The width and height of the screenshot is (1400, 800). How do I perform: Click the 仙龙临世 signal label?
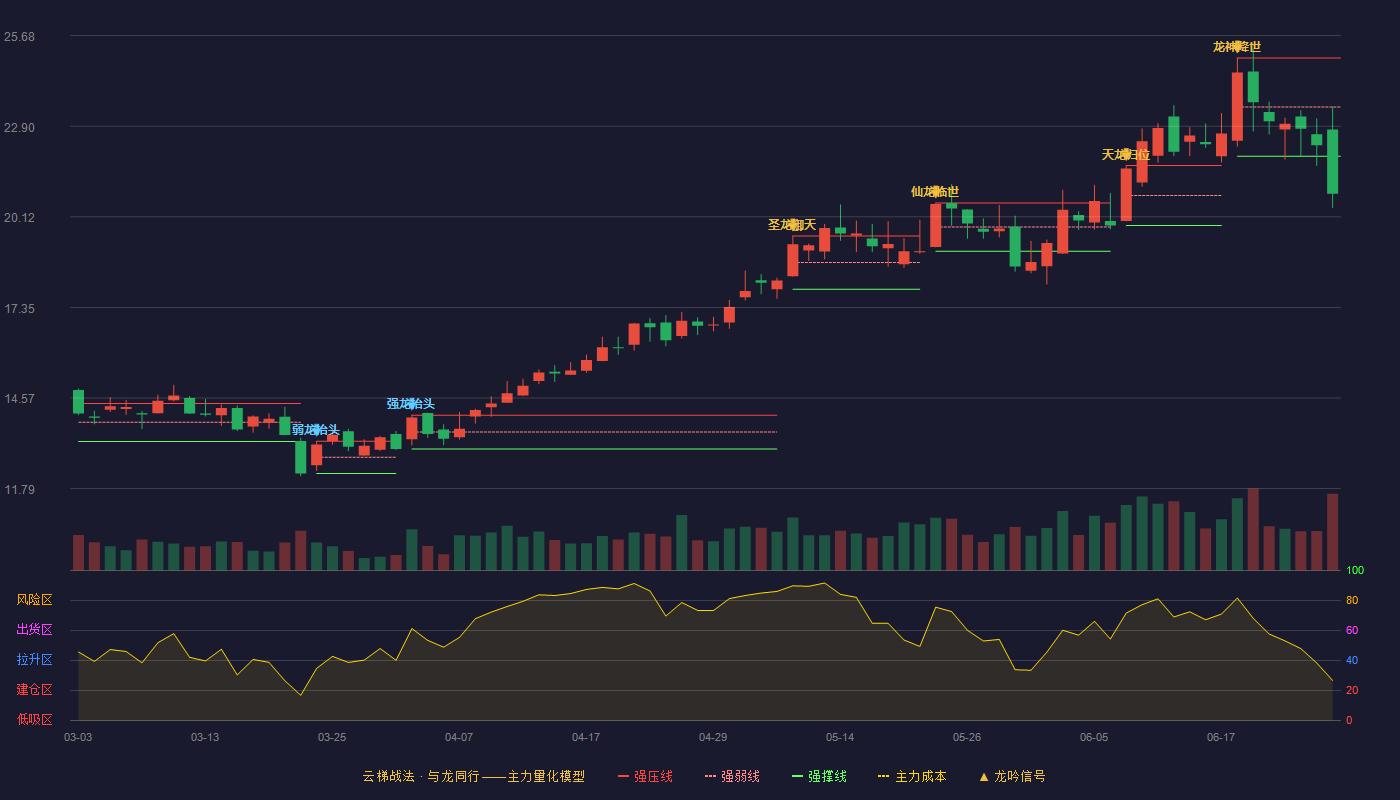935,192
